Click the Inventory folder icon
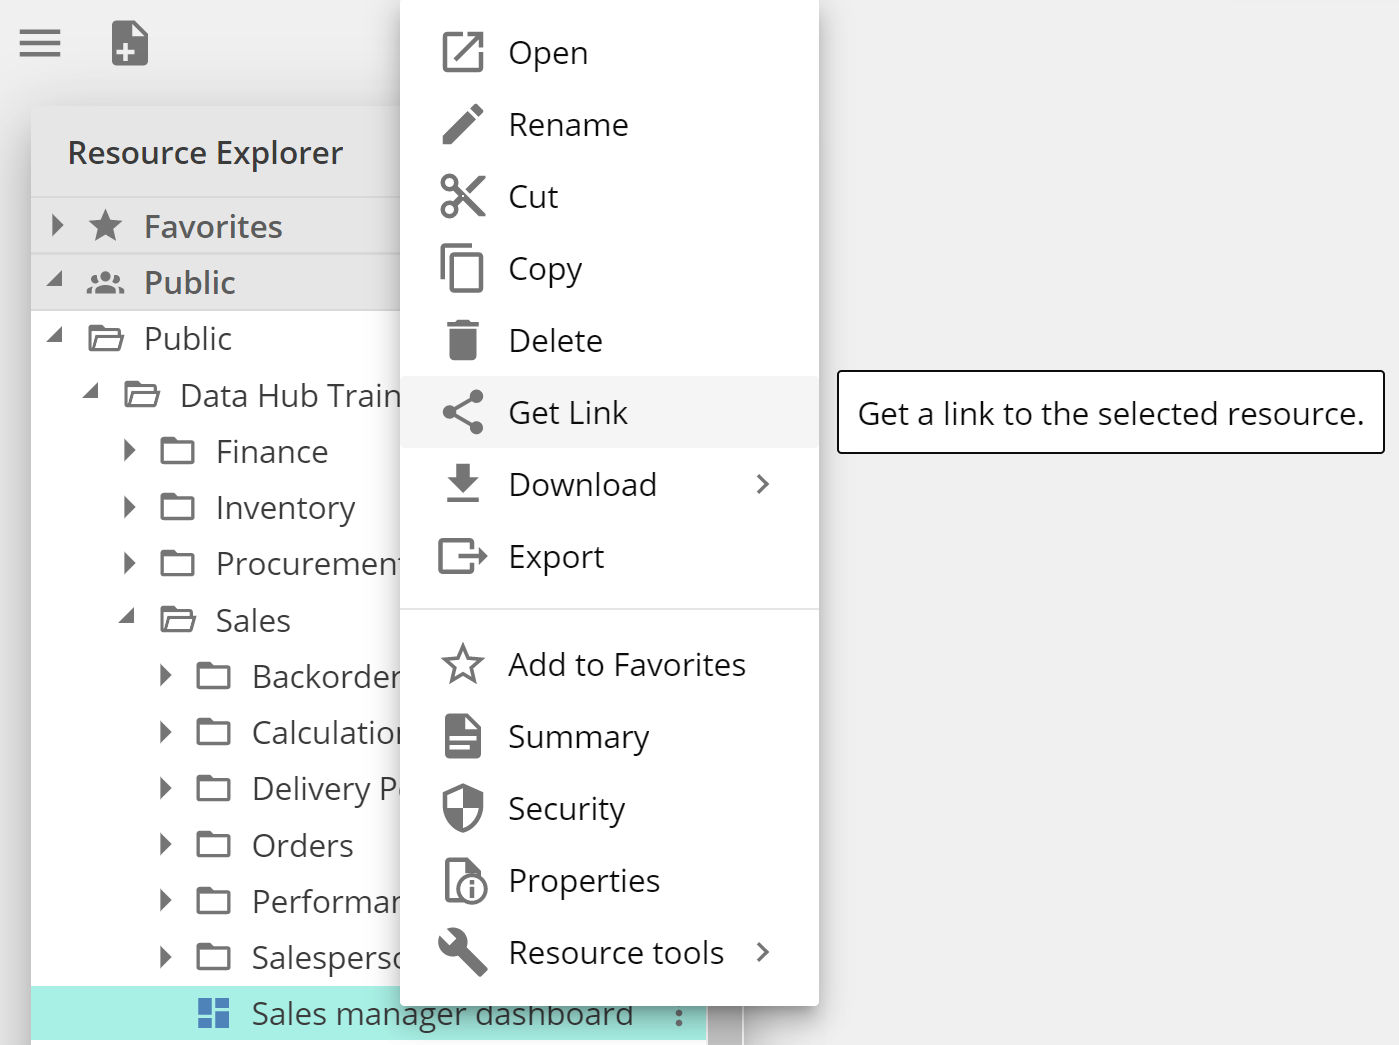The width and height of the screenshot is (1399, 1045). click(178, 508)
